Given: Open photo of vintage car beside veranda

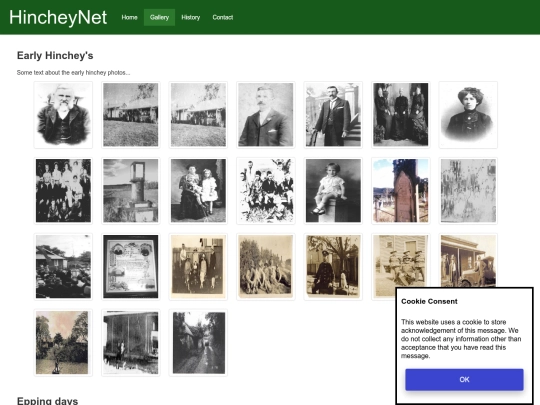Looking at the screenshot, I should click(468, 261).
